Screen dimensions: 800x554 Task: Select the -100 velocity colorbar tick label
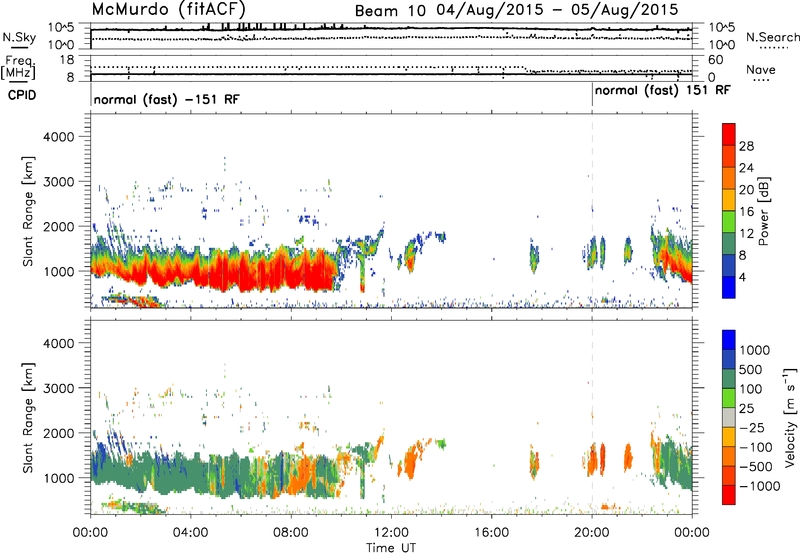[755, 447]
